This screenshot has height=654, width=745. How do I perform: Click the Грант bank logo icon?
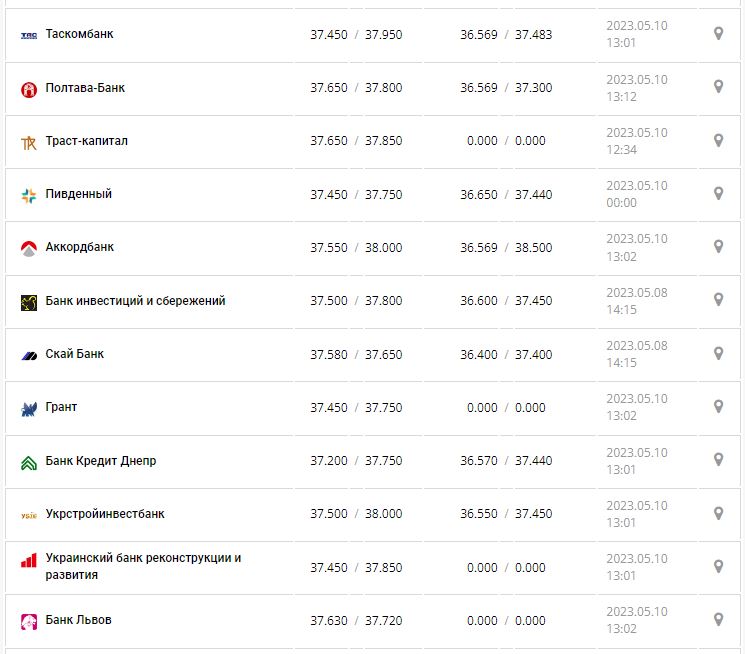click(28, 408)
